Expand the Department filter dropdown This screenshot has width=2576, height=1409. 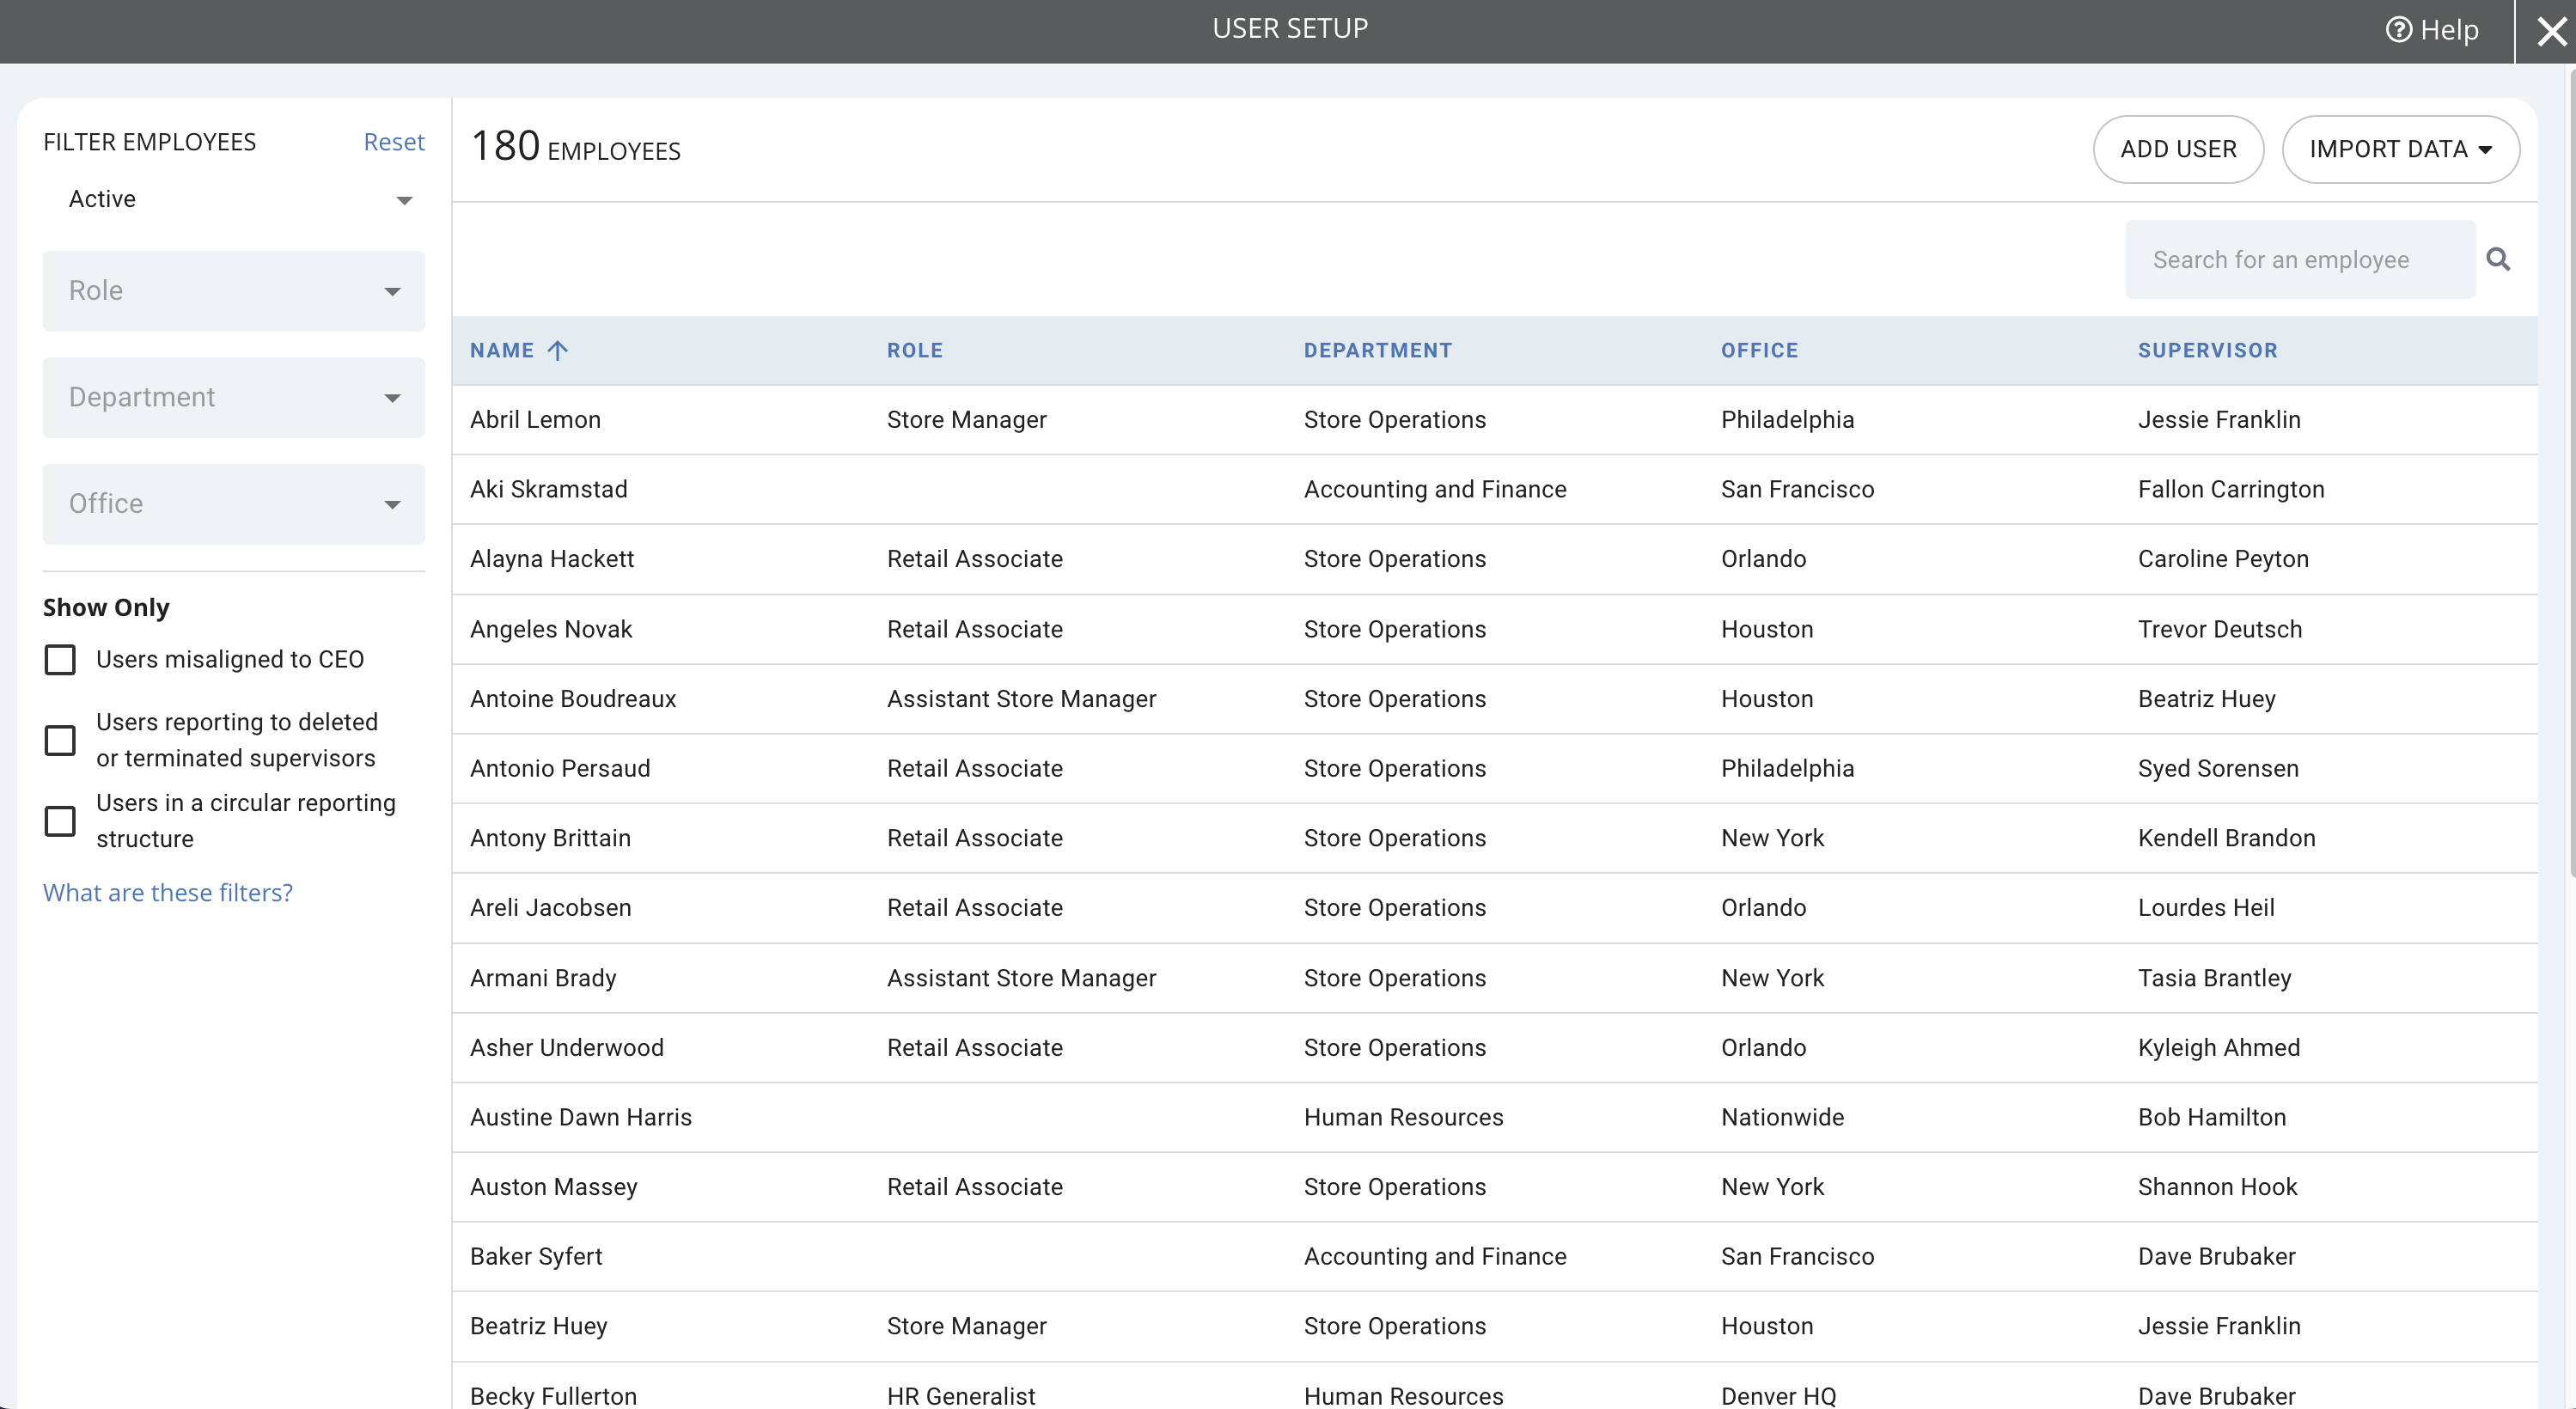234,398
